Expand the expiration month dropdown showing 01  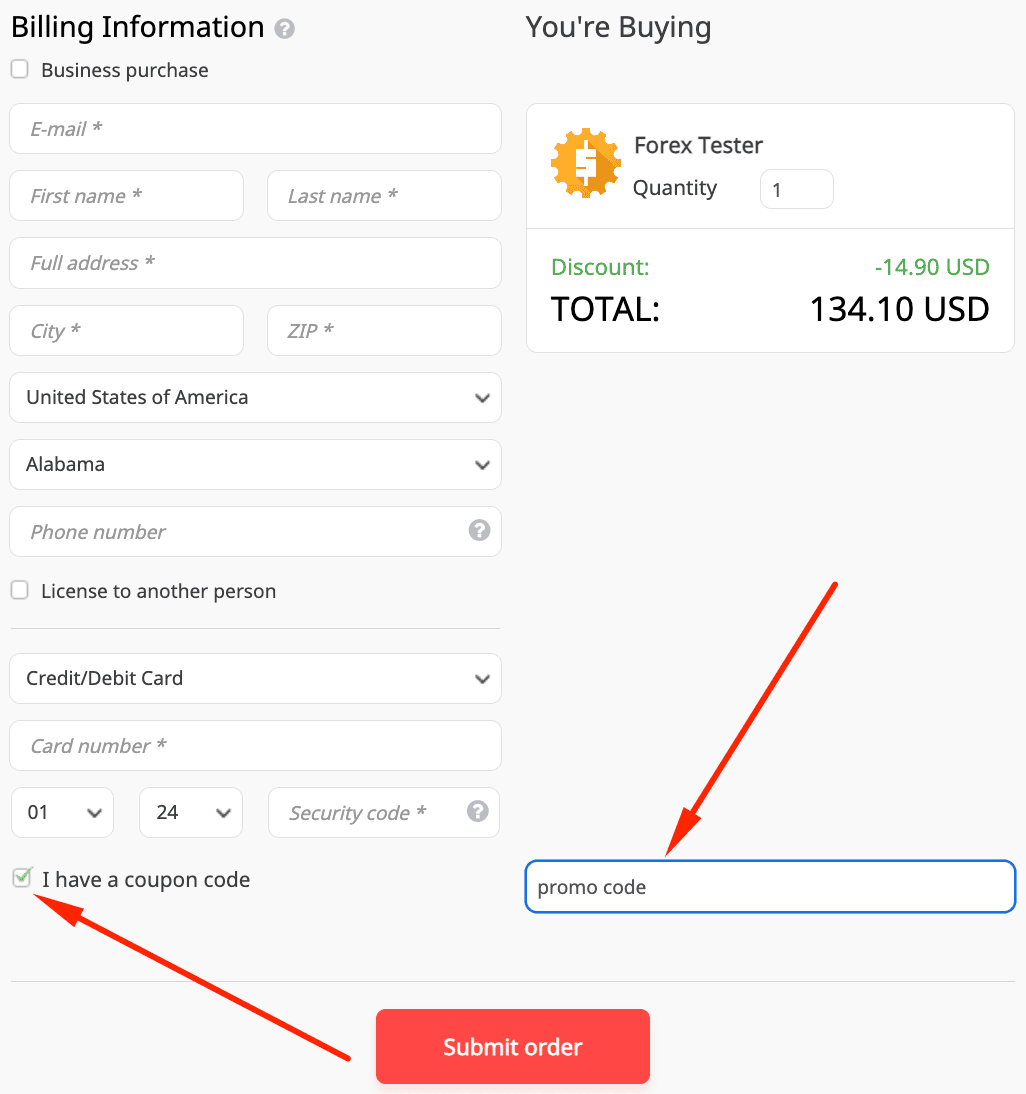62,812
